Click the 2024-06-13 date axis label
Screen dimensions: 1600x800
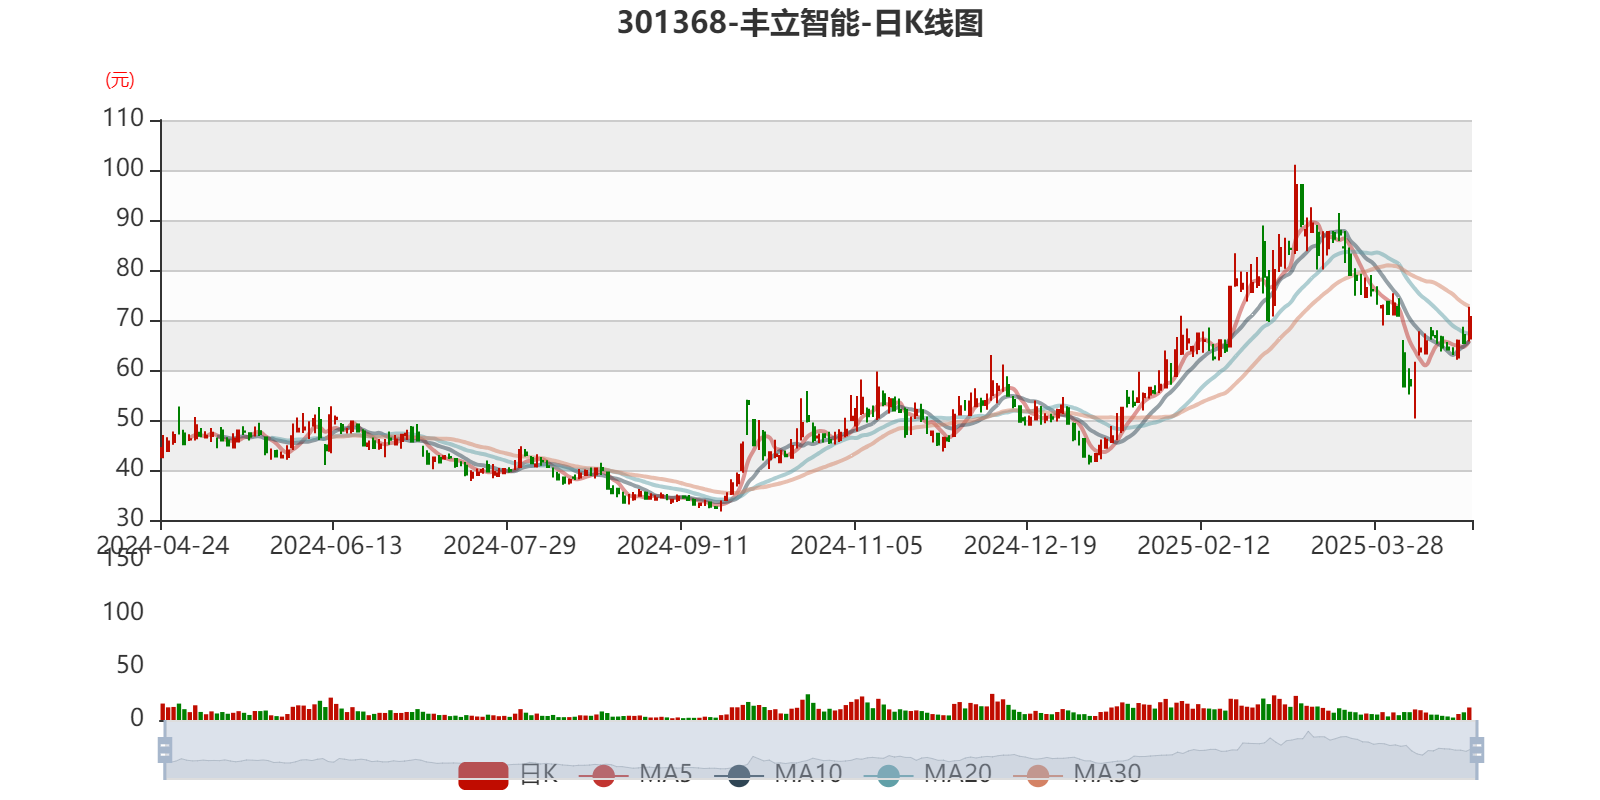(336, 546)
